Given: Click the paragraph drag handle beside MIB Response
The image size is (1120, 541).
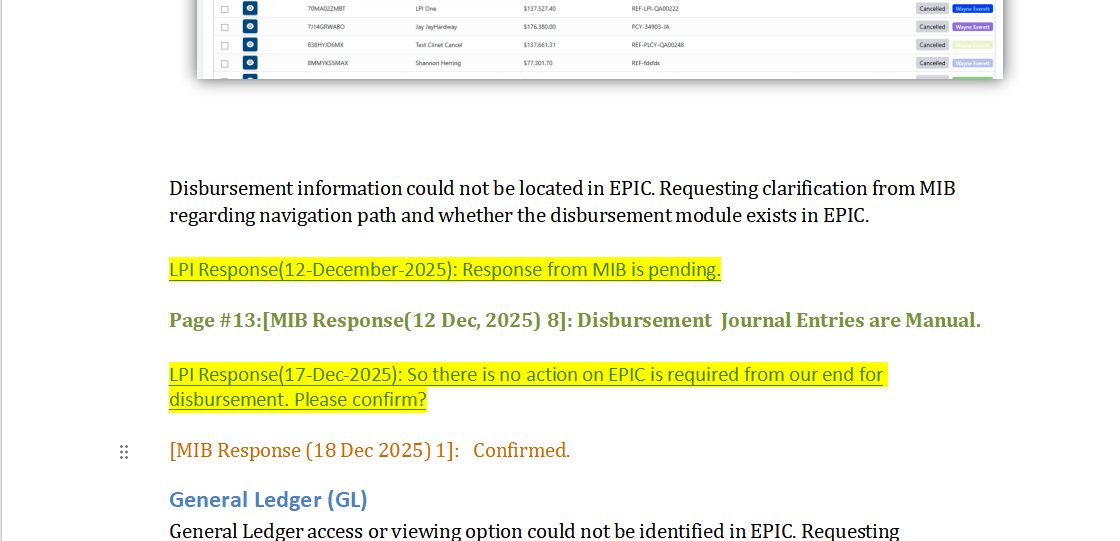Looking at the screenshot, I should [124, 452].
